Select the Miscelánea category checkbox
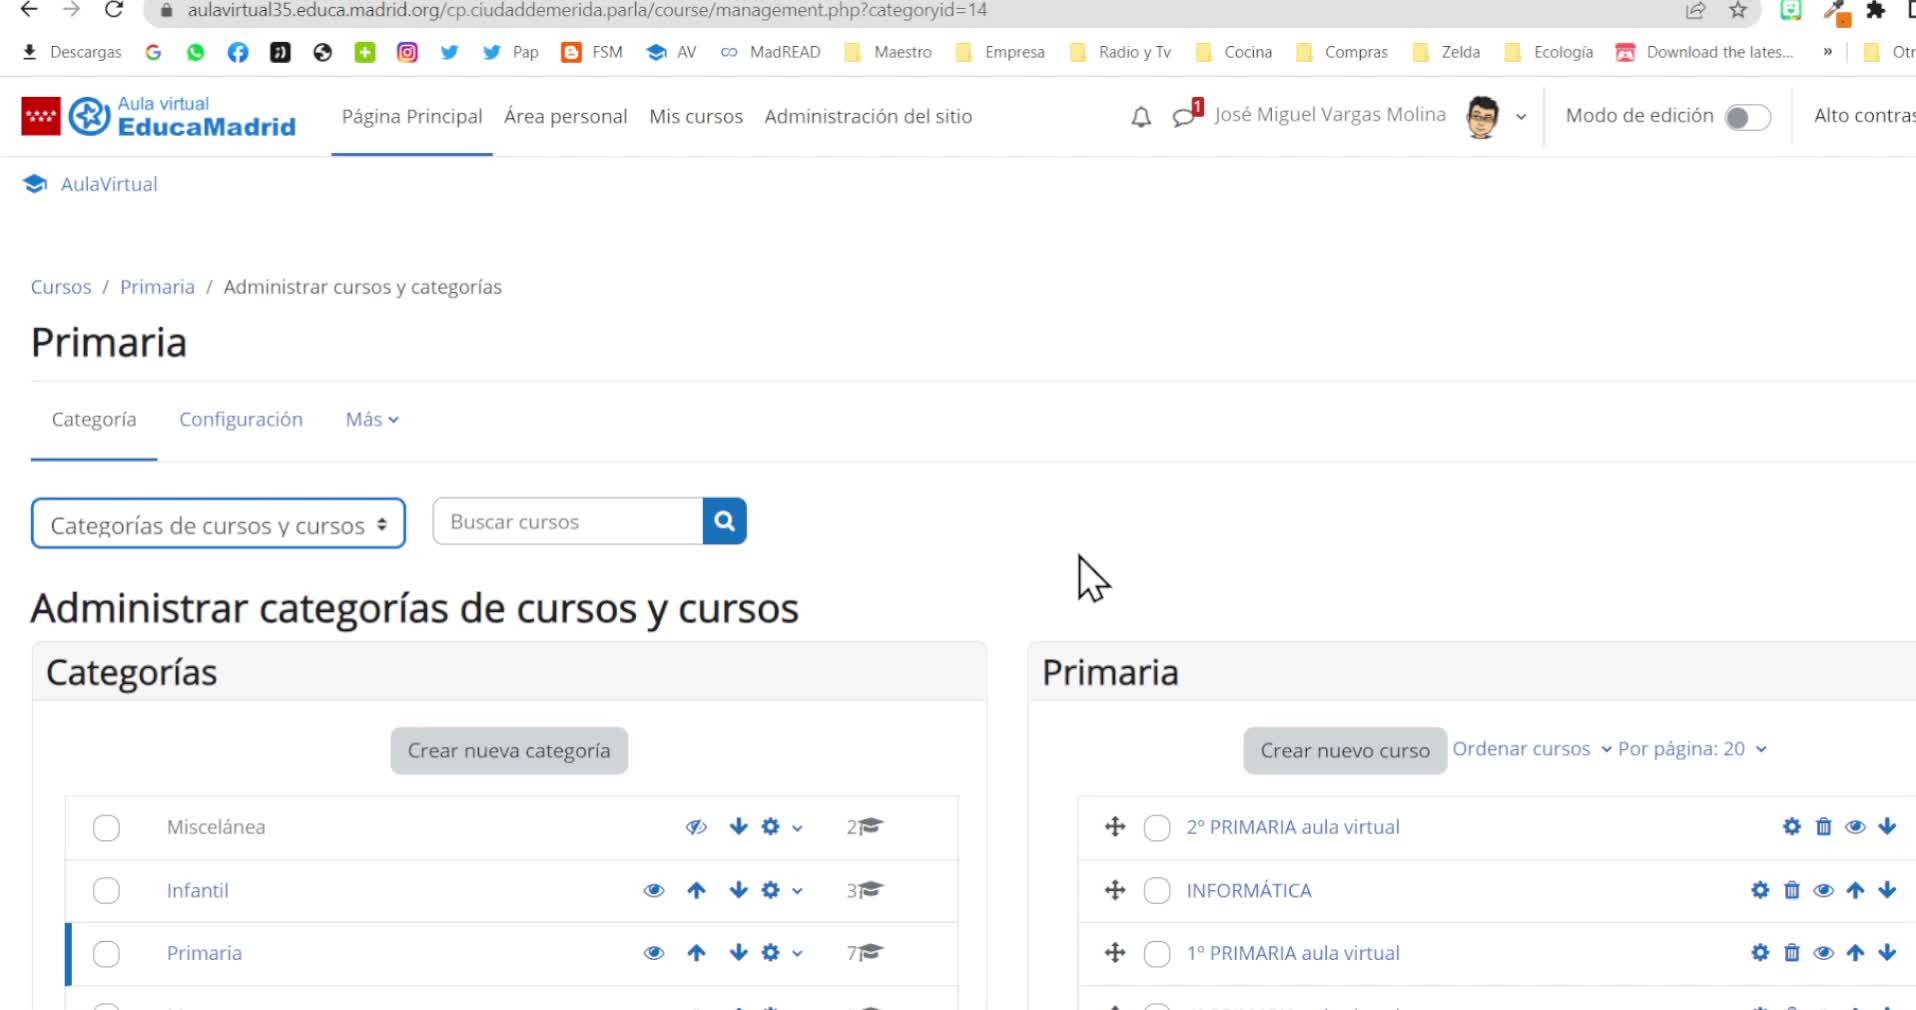 coord(106,828)
